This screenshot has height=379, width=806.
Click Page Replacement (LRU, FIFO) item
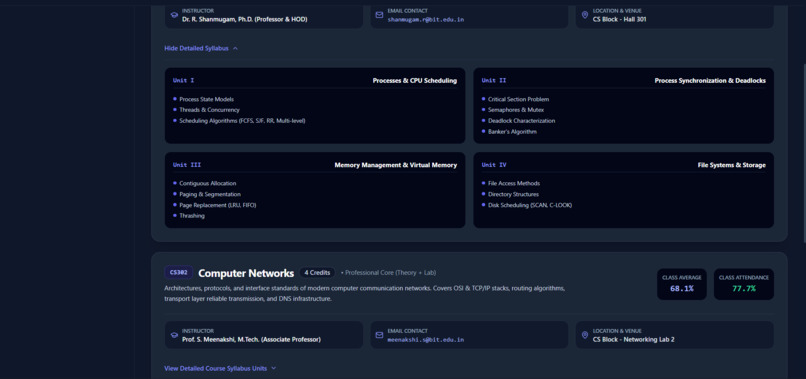coord(217,205)
